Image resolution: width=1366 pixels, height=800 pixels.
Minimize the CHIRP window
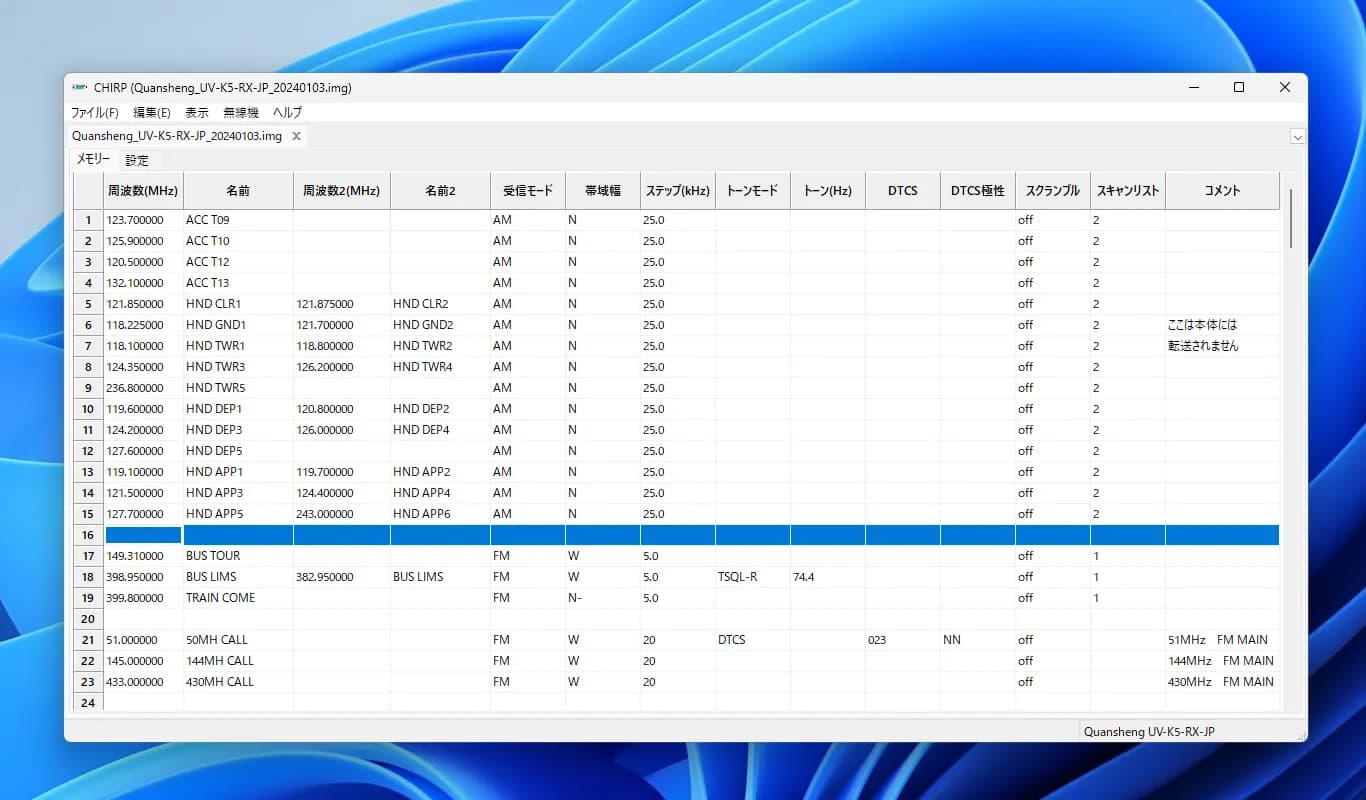point(1193,88)
